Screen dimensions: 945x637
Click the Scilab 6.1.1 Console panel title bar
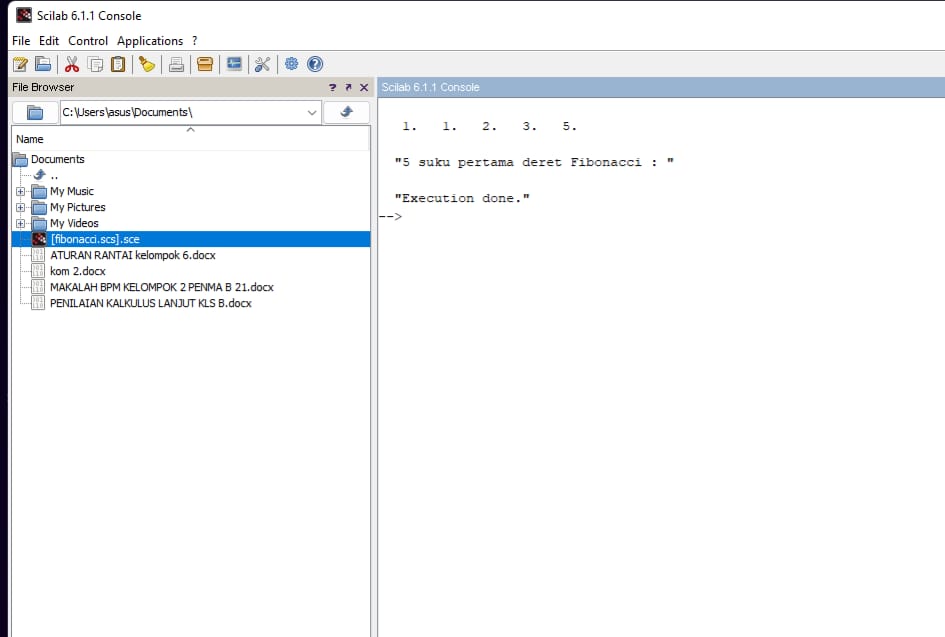click(x=661, y=87)
